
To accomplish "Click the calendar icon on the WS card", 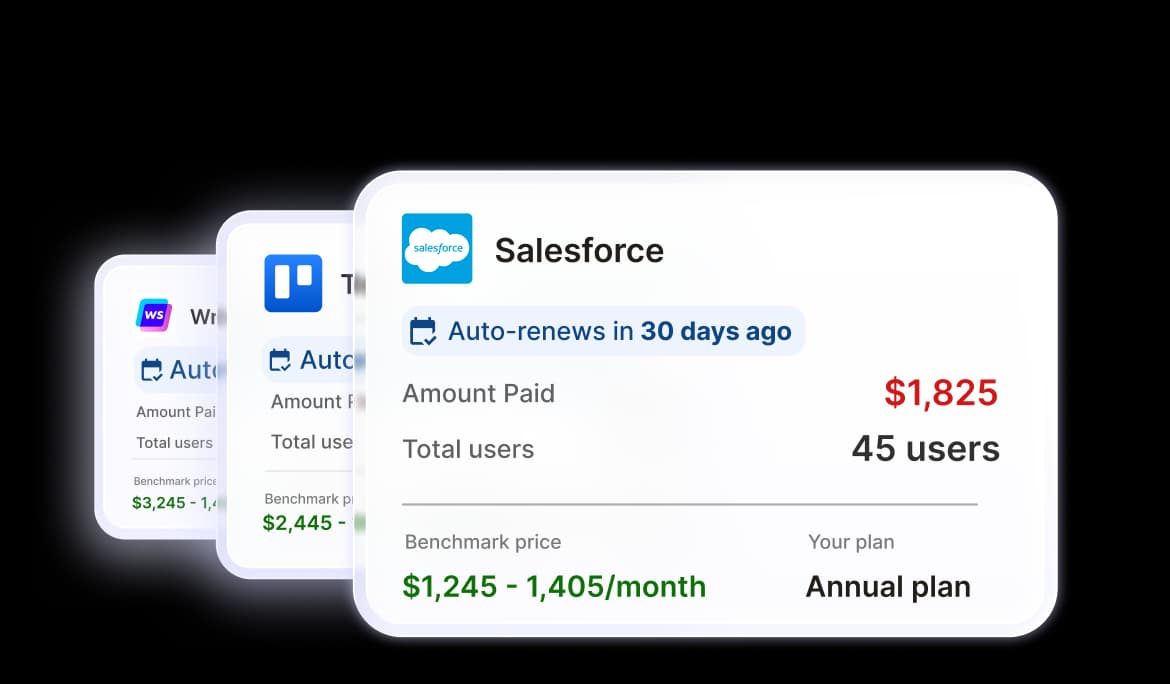I will point(151,370).
